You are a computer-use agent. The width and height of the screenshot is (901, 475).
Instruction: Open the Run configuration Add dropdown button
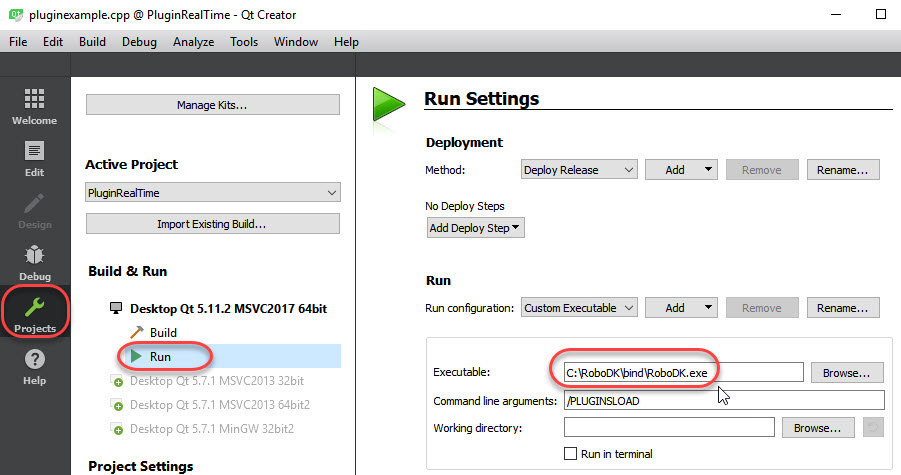(681, 308)
